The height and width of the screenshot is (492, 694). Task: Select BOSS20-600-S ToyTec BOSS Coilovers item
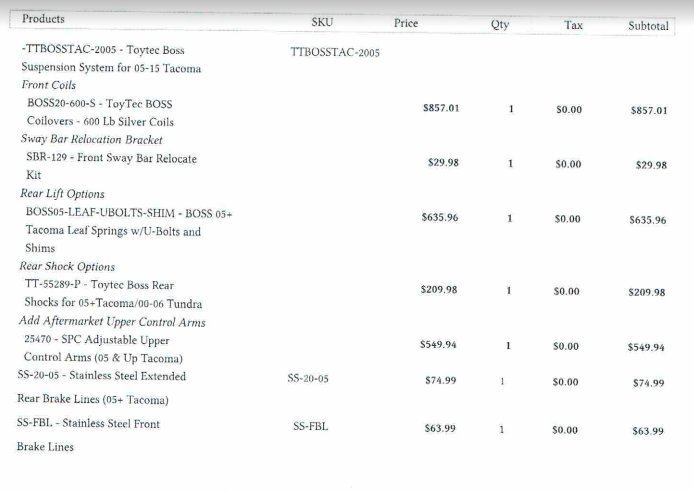click(x=100, y=112)
